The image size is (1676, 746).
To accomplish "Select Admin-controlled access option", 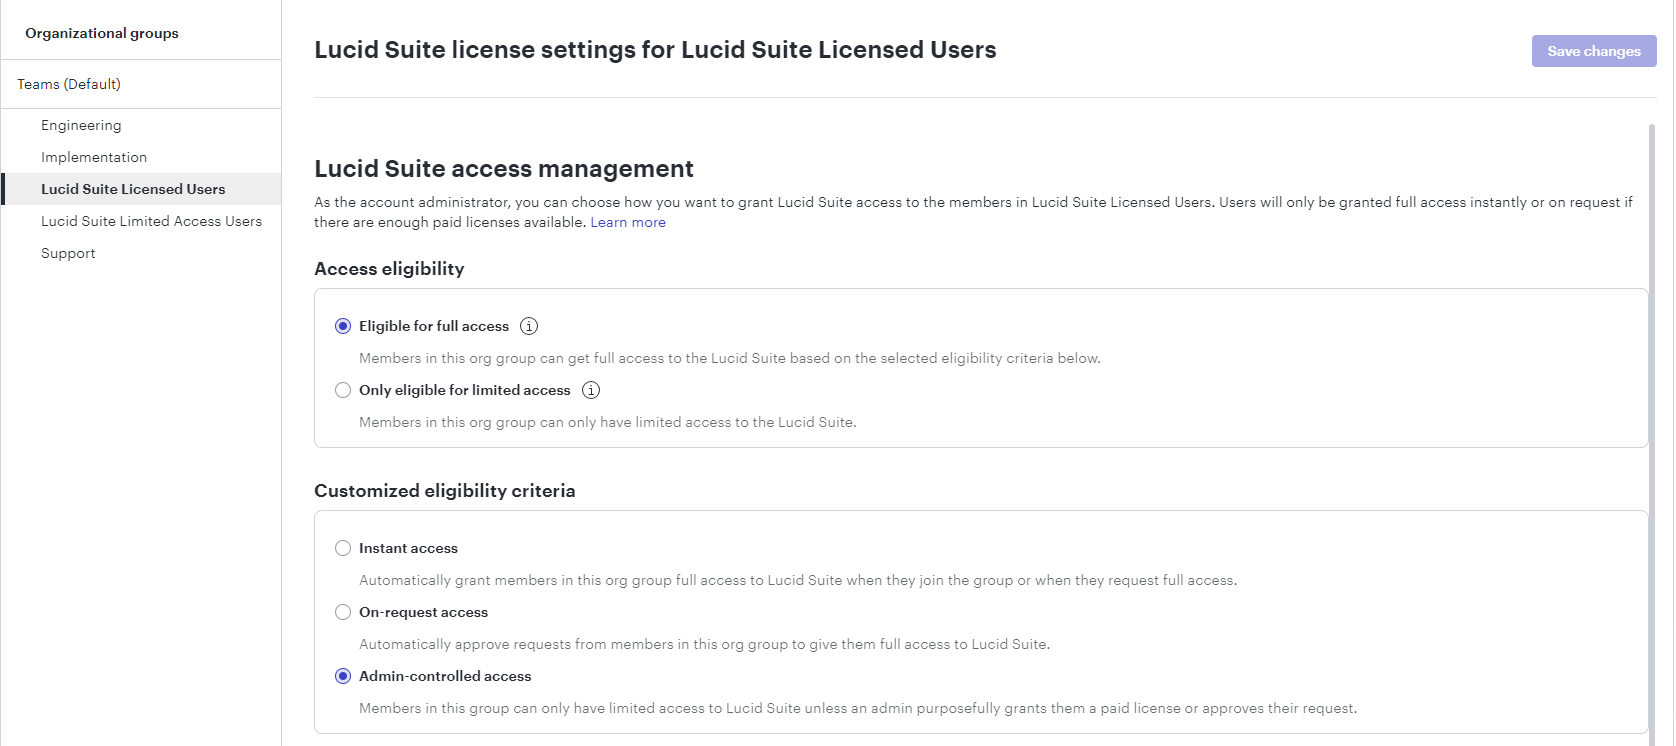I will (343, 676).
